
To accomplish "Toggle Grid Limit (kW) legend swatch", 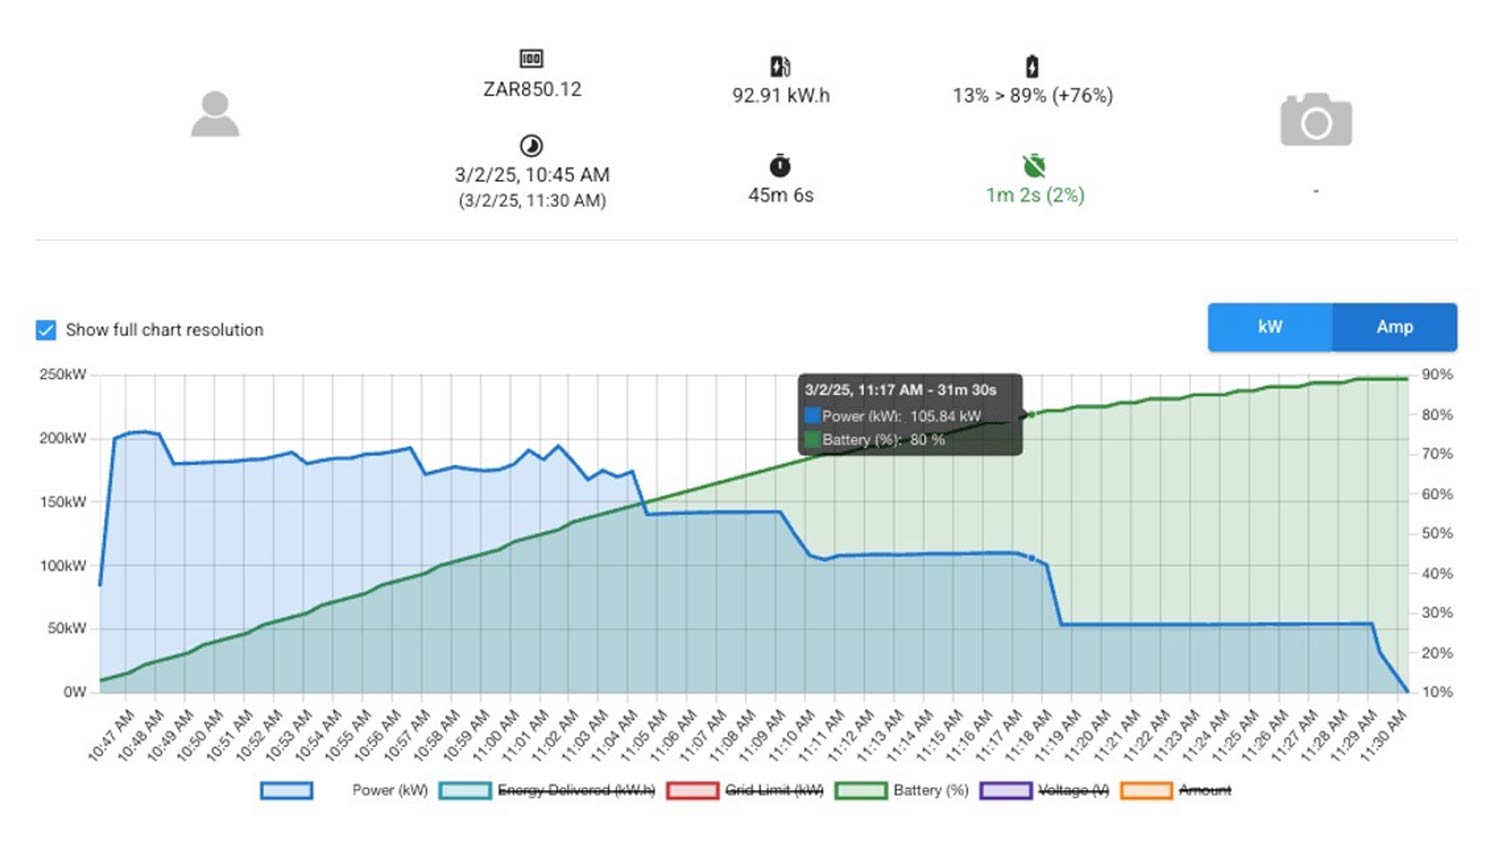I will click(x=692, y=790).
